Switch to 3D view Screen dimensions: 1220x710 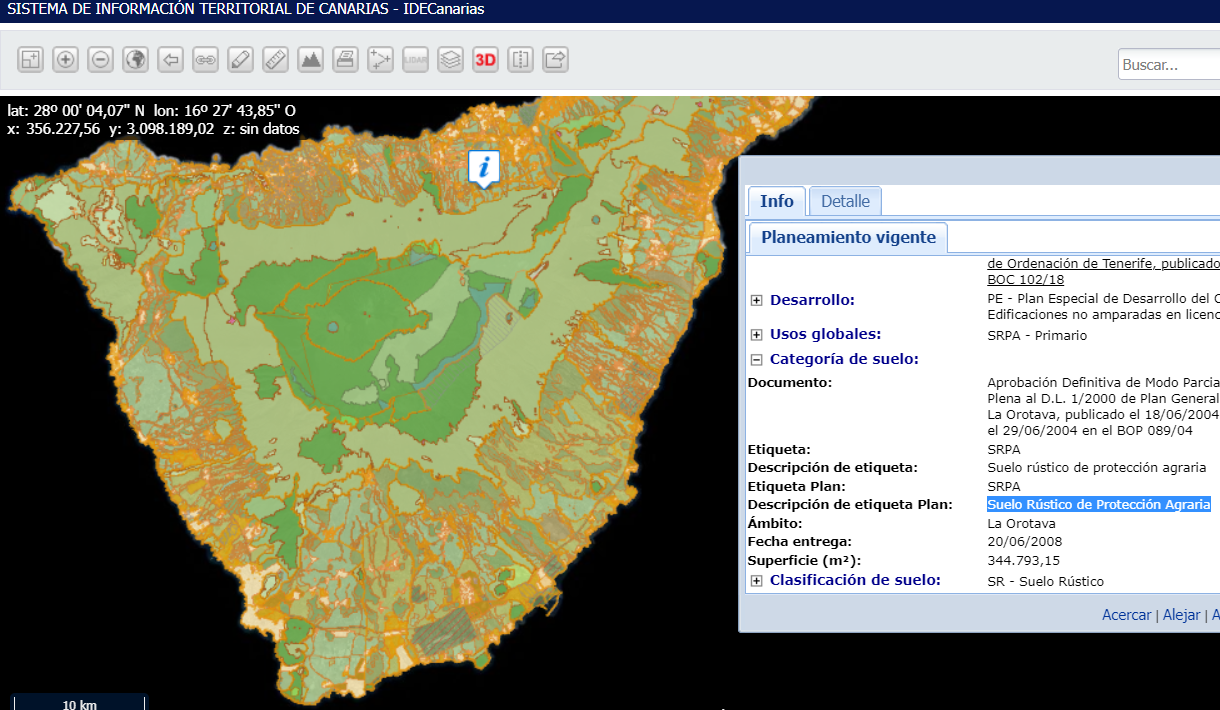[485, 60]
